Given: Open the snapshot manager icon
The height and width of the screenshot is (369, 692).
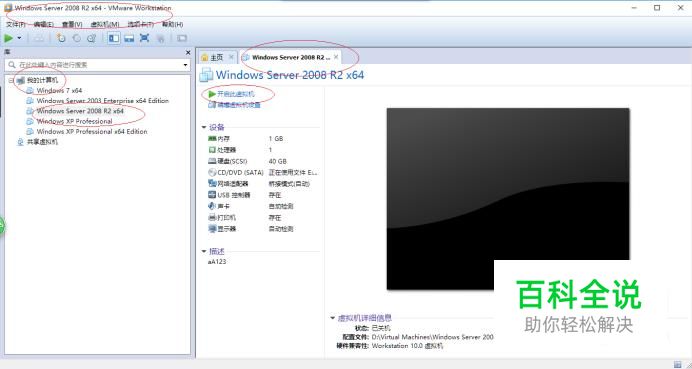Looking at the screenshot, I should tap(91, 38).
